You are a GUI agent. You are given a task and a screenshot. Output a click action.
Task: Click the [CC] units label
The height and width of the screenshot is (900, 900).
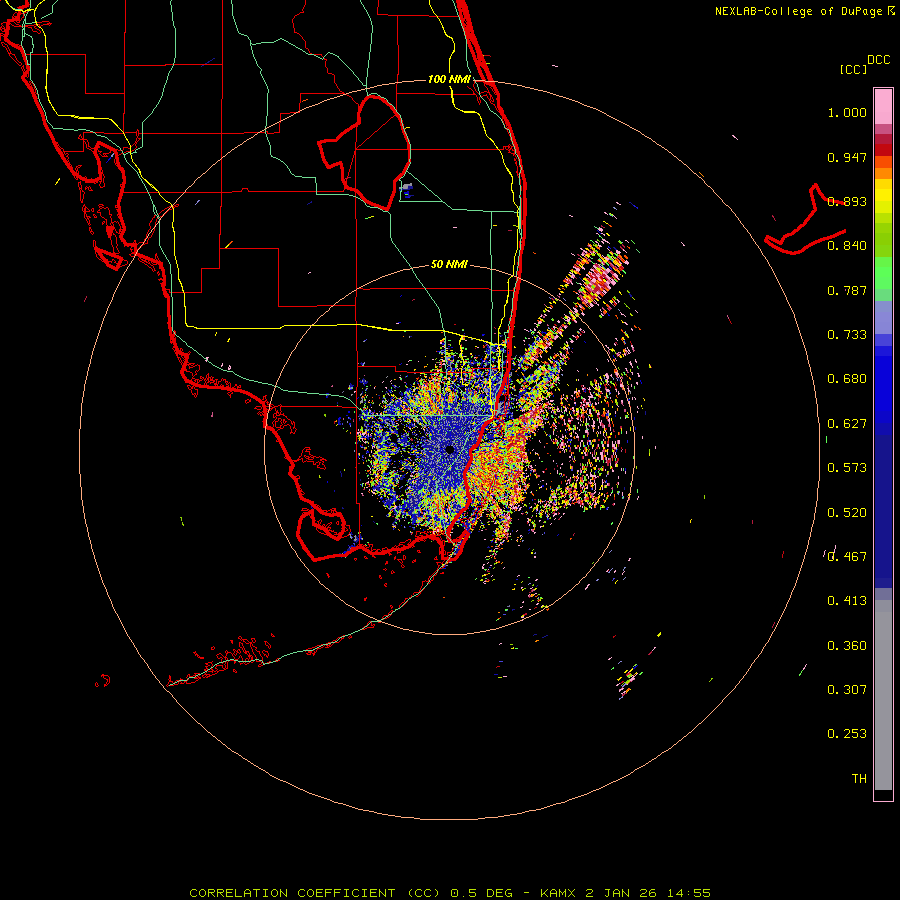[x=853, y=69]
